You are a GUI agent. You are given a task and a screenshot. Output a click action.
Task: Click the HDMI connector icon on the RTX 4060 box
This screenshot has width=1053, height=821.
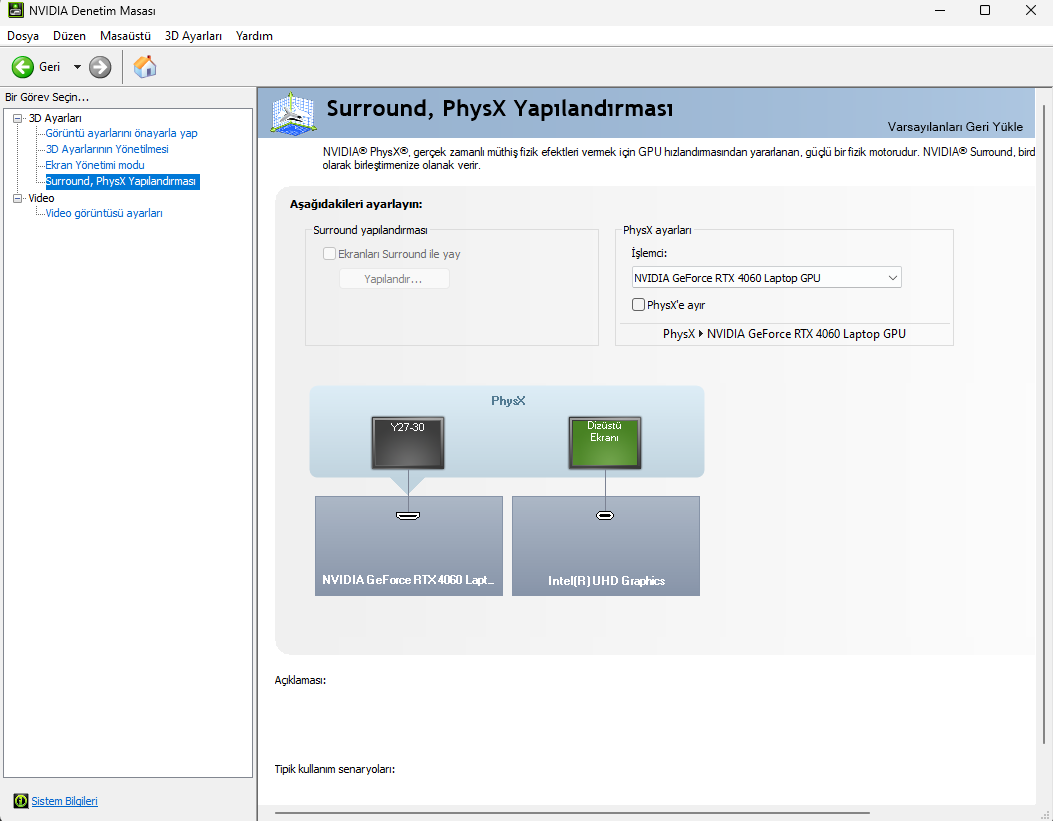[x=408, y=516]
